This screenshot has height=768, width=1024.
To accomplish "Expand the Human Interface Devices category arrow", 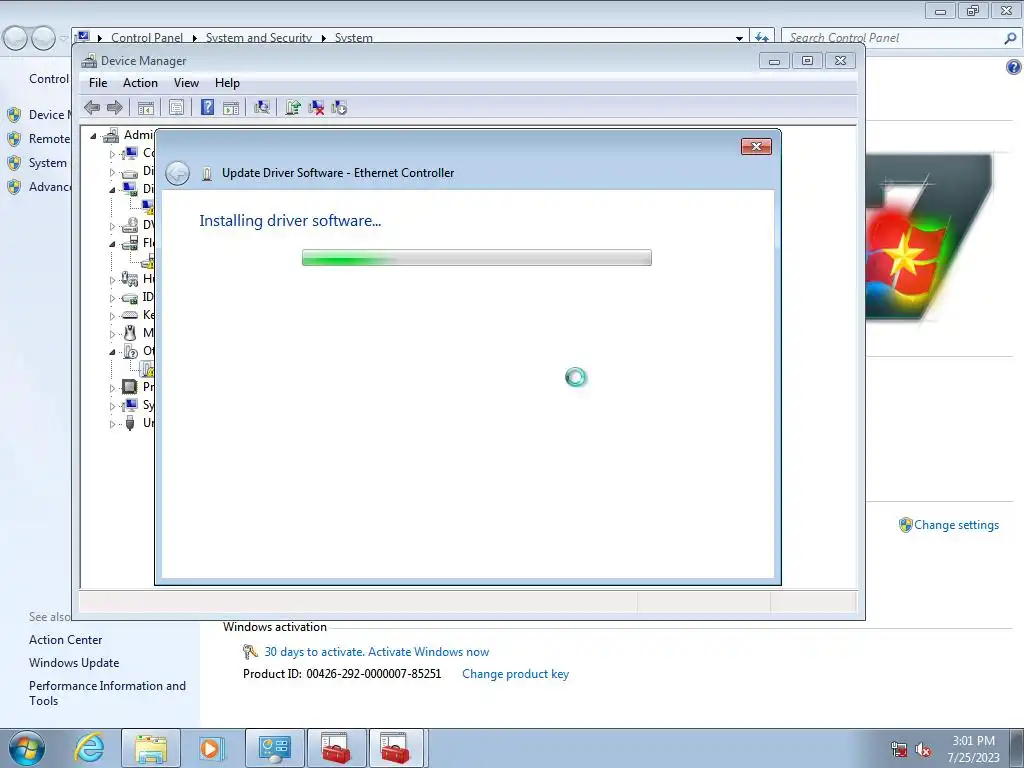I will 112,280.
